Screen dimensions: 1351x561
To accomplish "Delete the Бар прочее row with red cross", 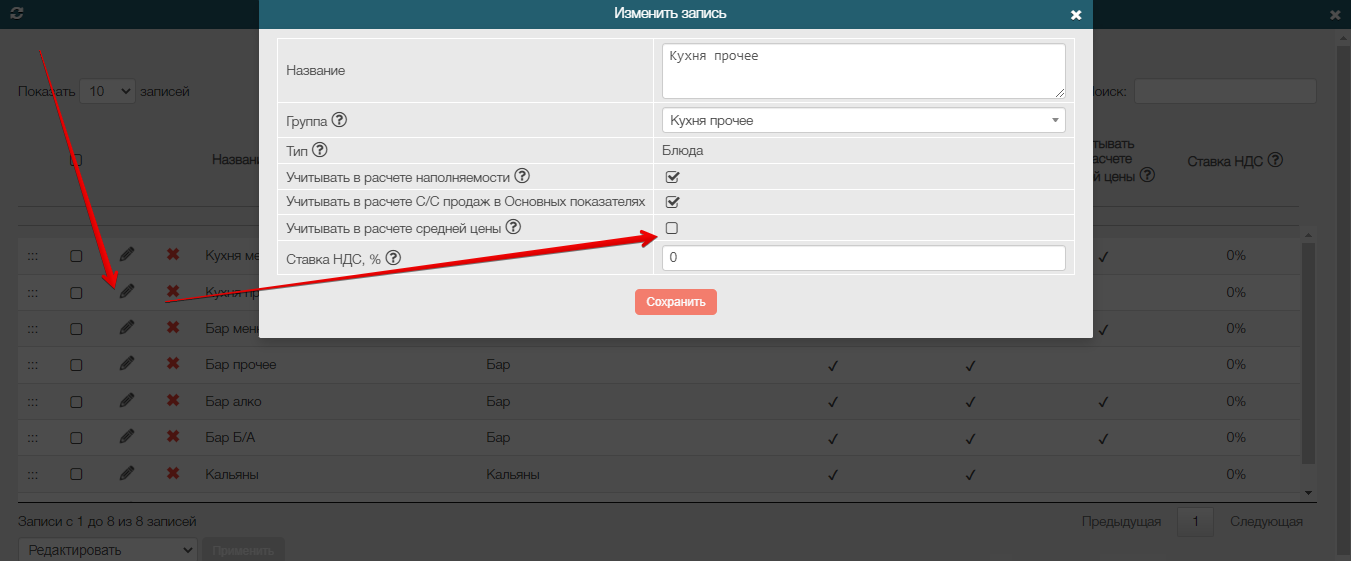I will [x=173, y=364].
